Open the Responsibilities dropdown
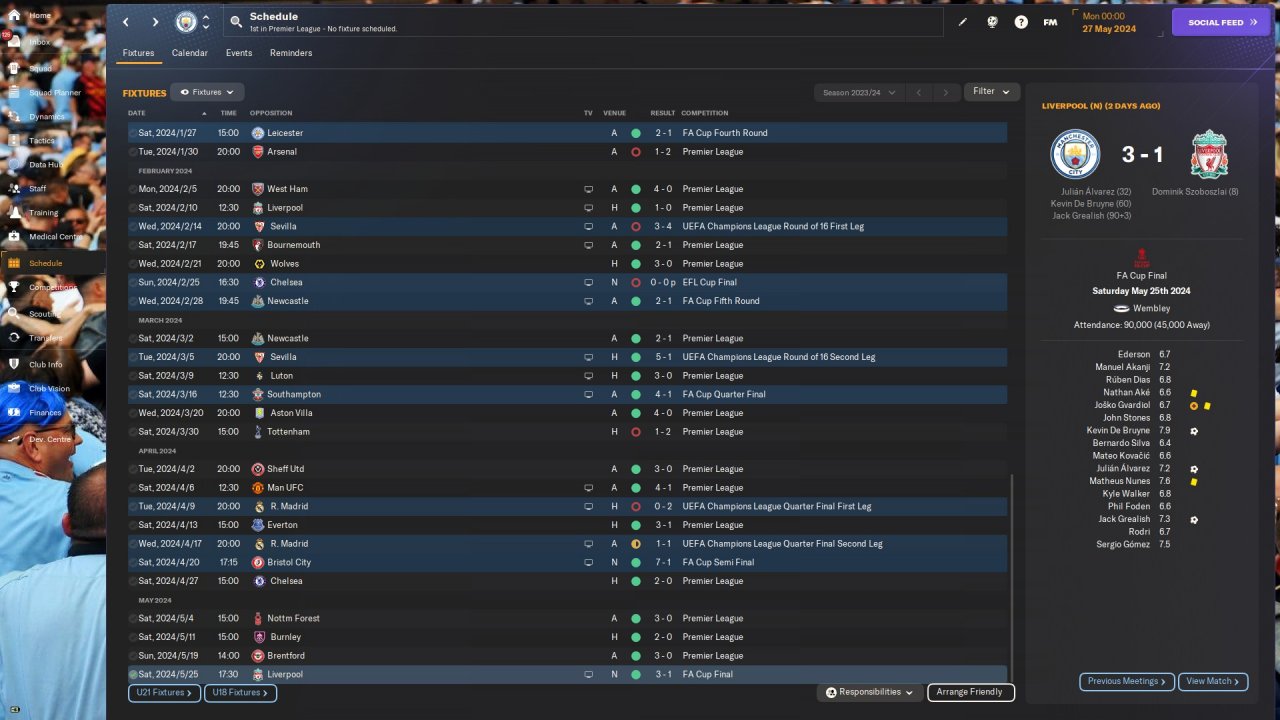 coord(870,692)
